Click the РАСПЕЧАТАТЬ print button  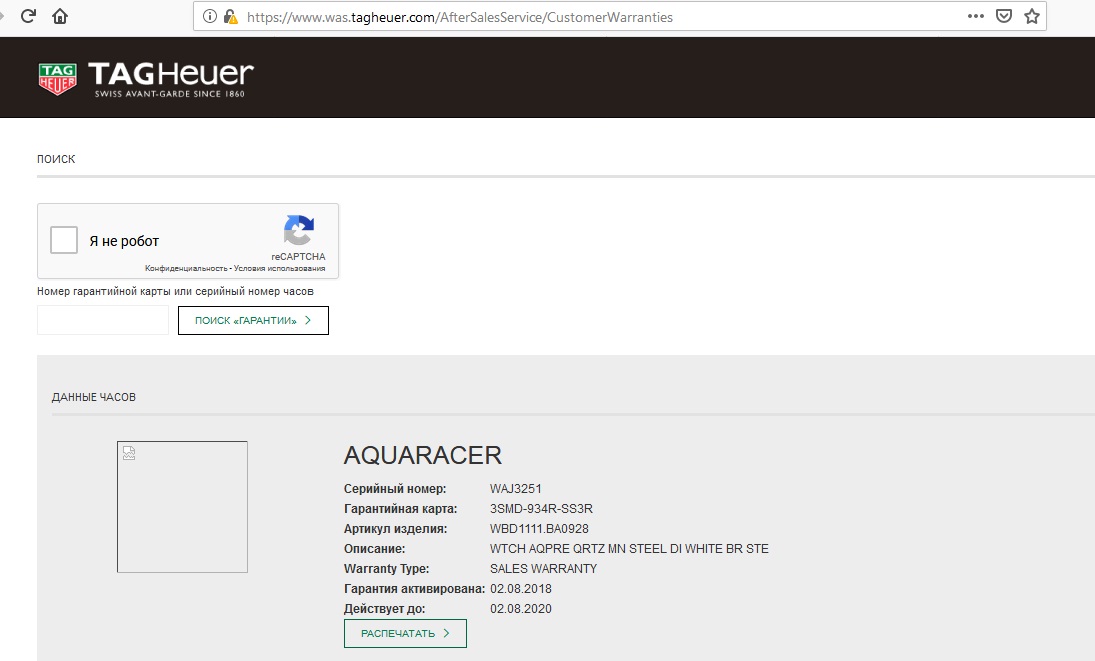(405, 633)
